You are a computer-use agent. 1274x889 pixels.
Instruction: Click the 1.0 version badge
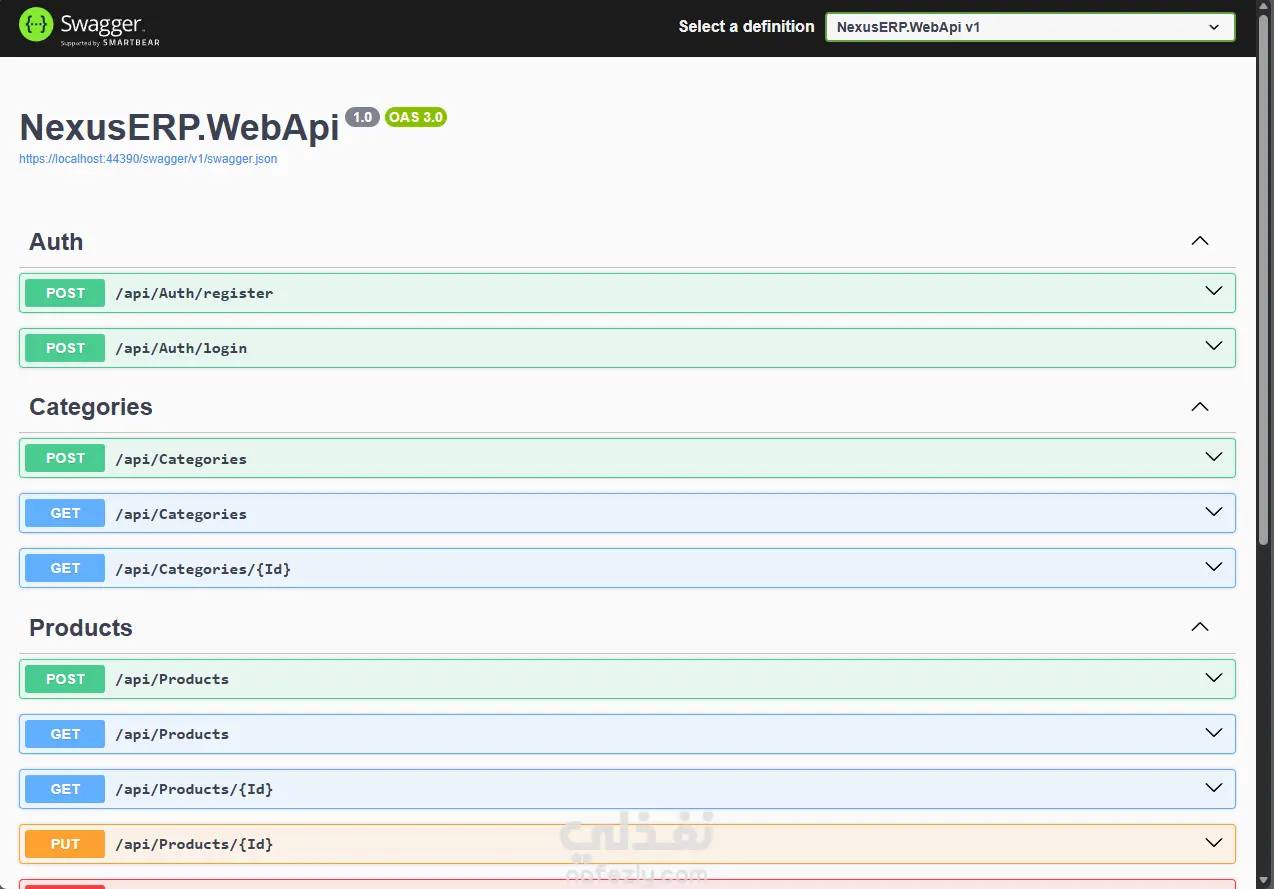click(362, 117)
